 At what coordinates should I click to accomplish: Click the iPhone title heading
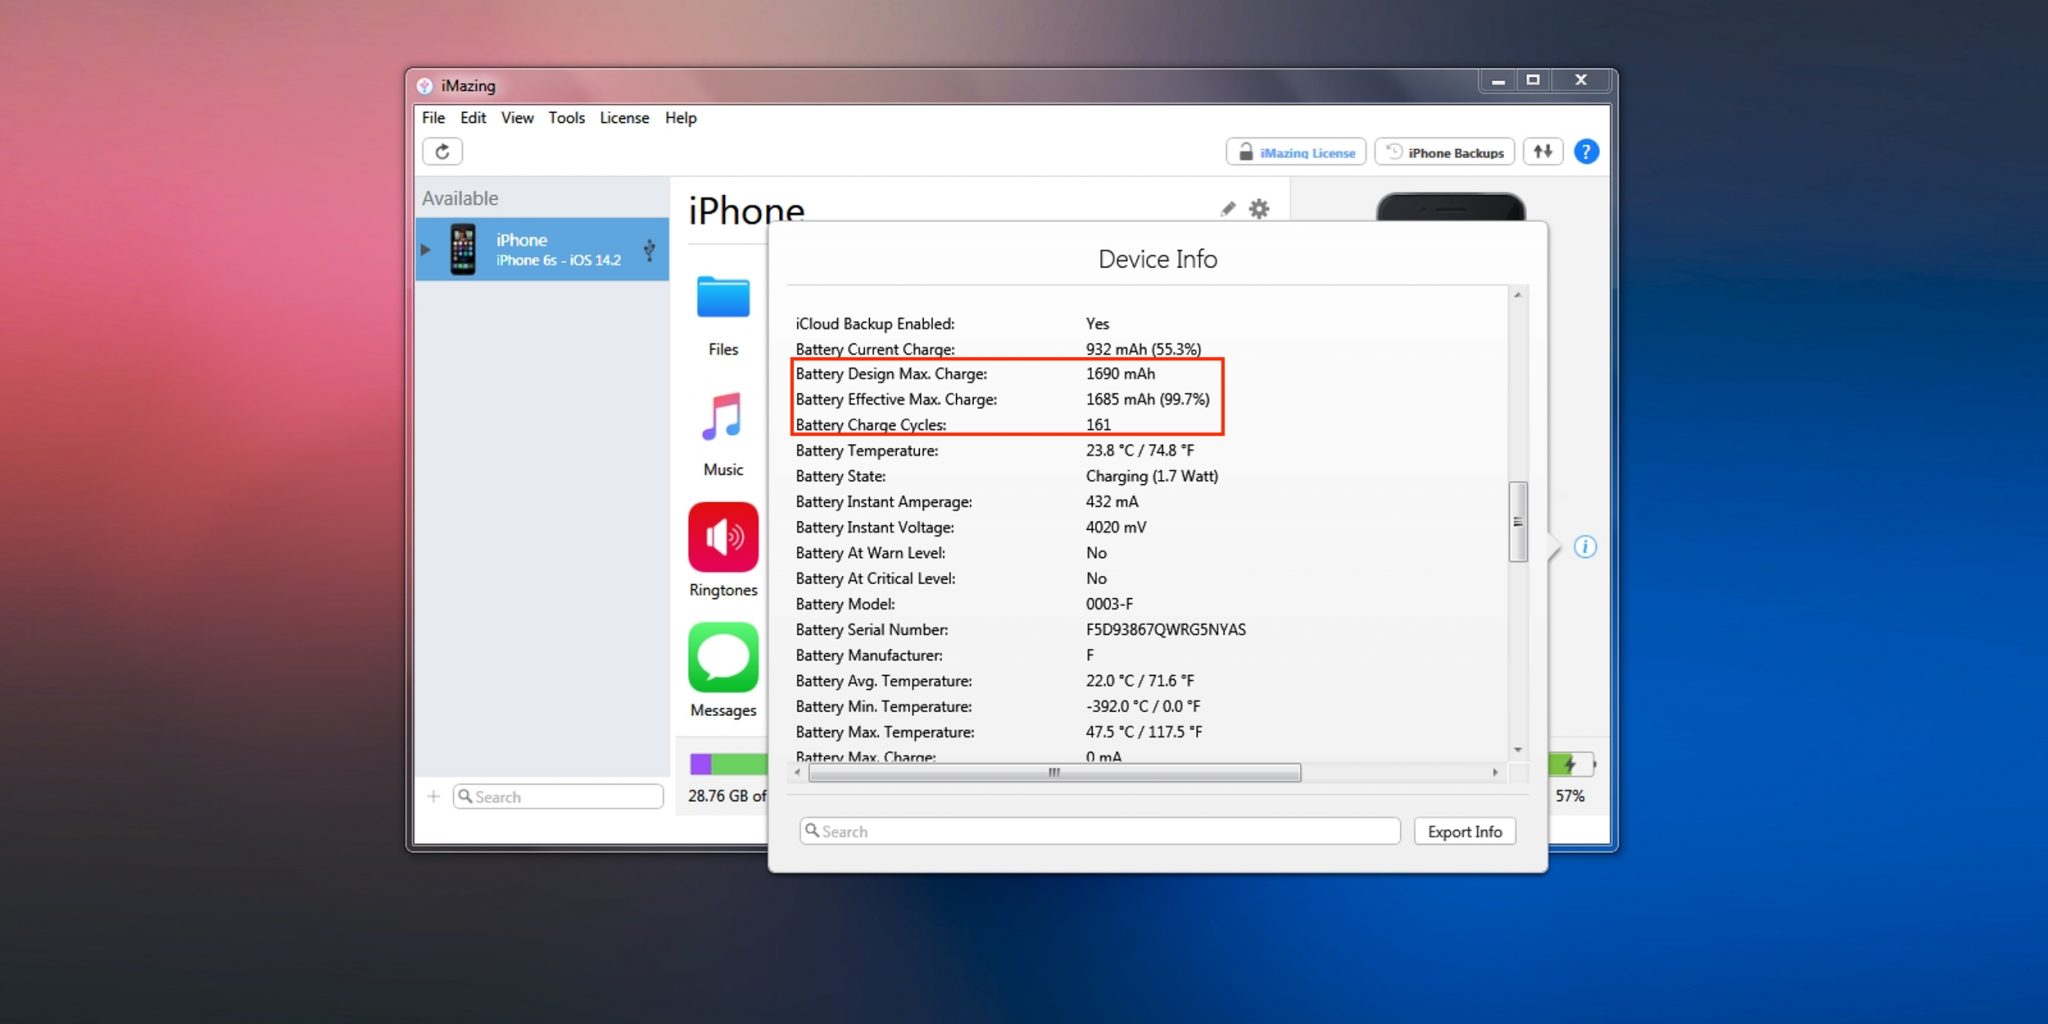tap(746, 210)
